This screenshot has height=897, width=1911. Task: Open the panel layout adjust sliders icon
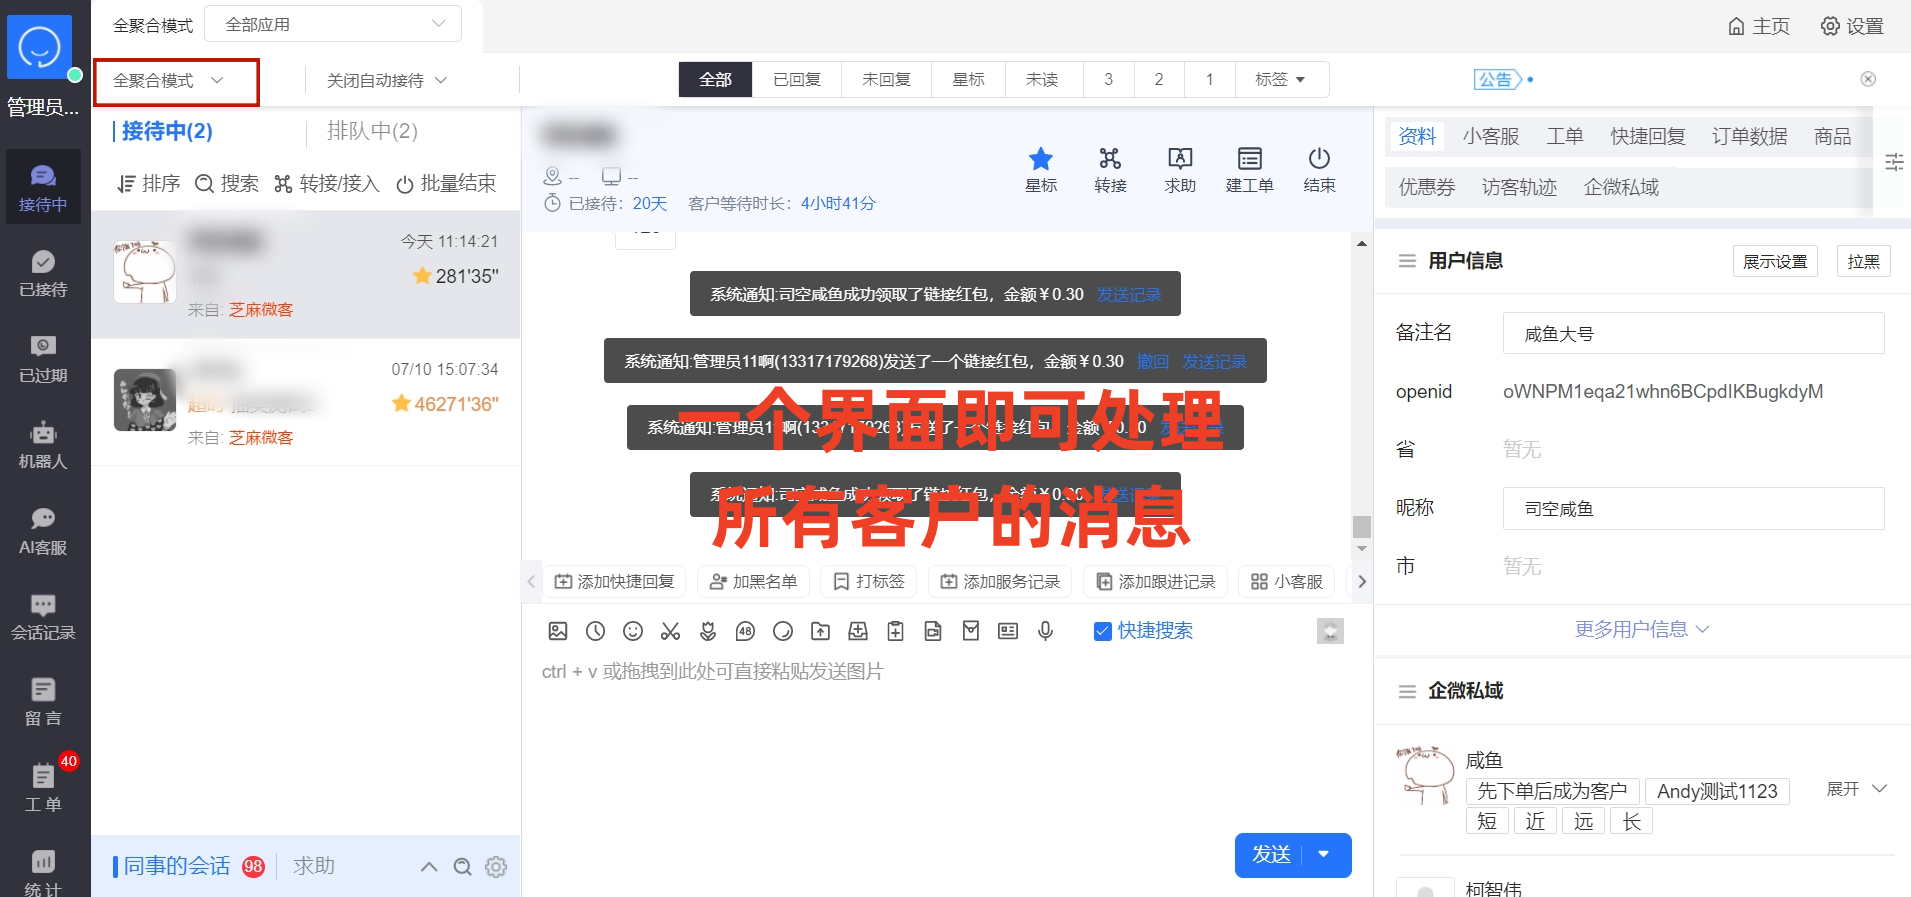(x=1894, y=162)
